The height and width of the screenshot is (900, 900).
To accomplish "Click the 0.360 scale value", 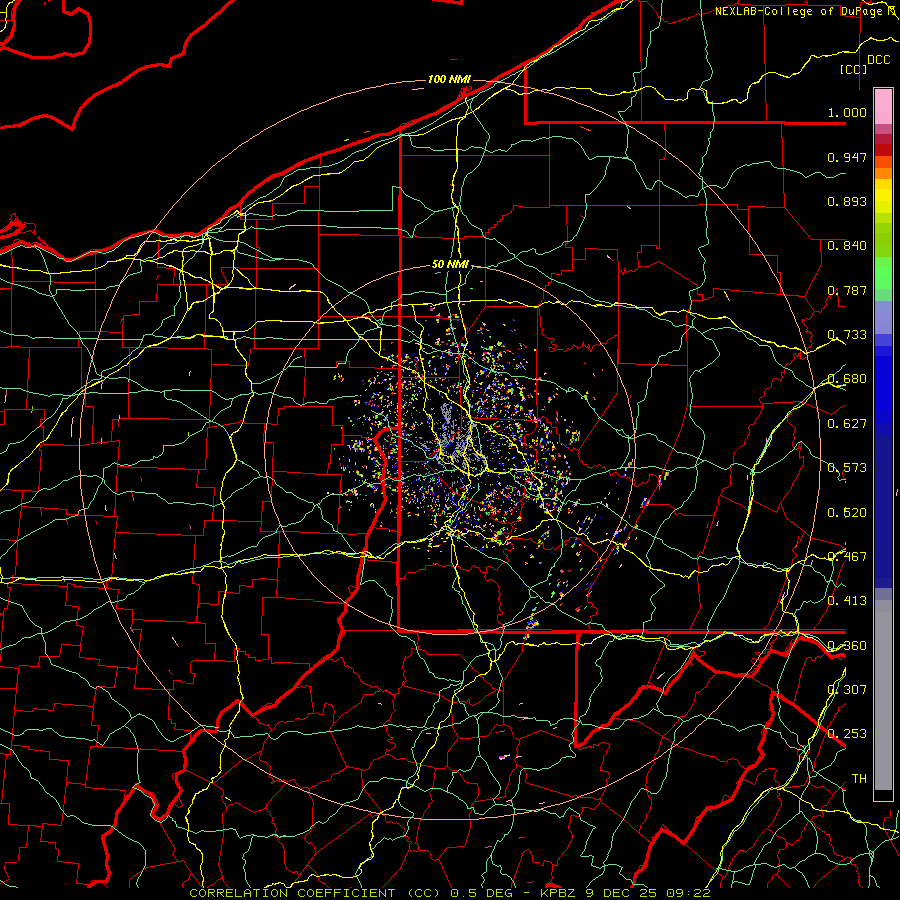I will [847, 646].
